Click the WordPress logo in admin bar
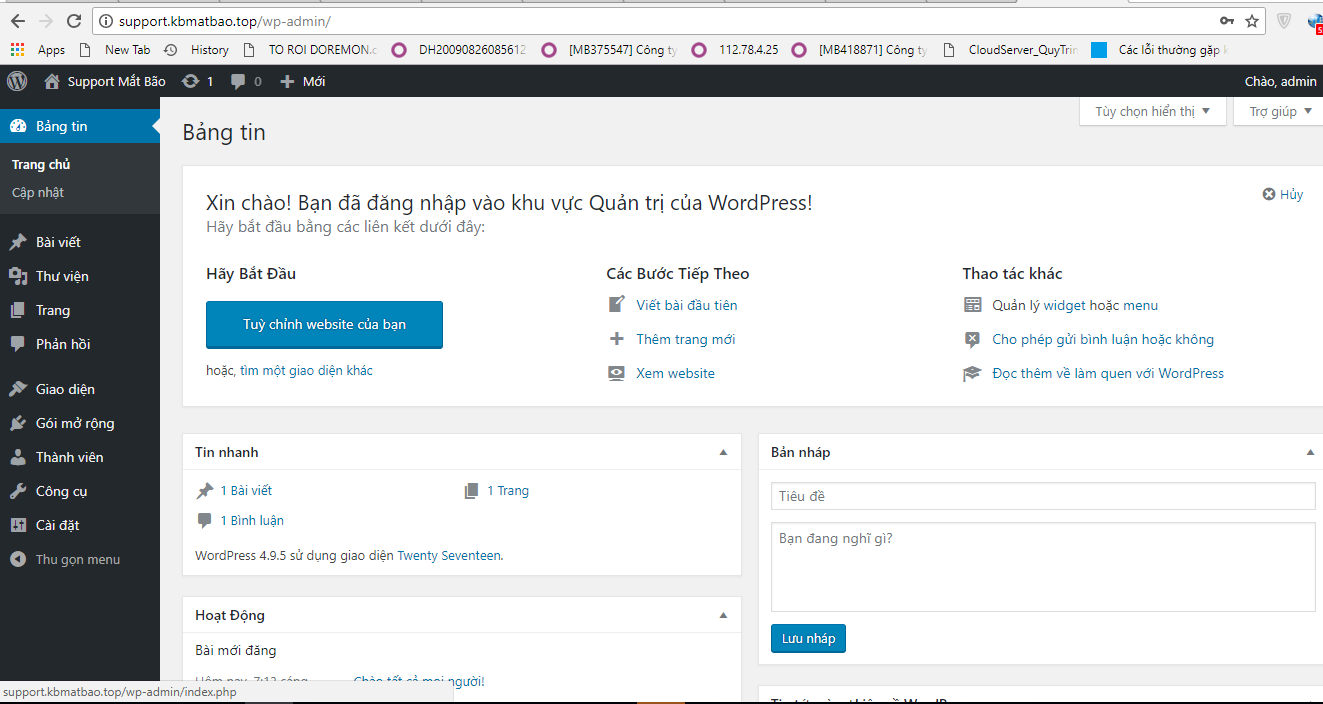 [x=17, y=81]
